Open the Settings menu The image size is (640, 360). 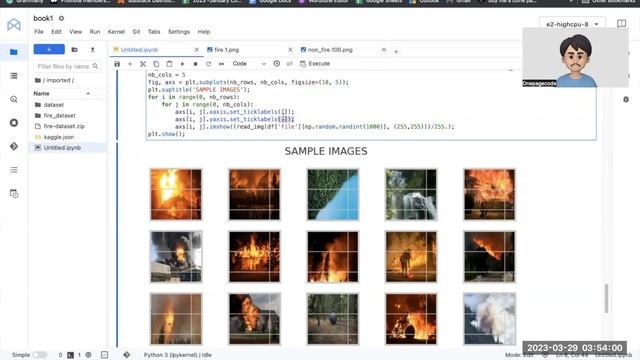click(x=179, y=31)
